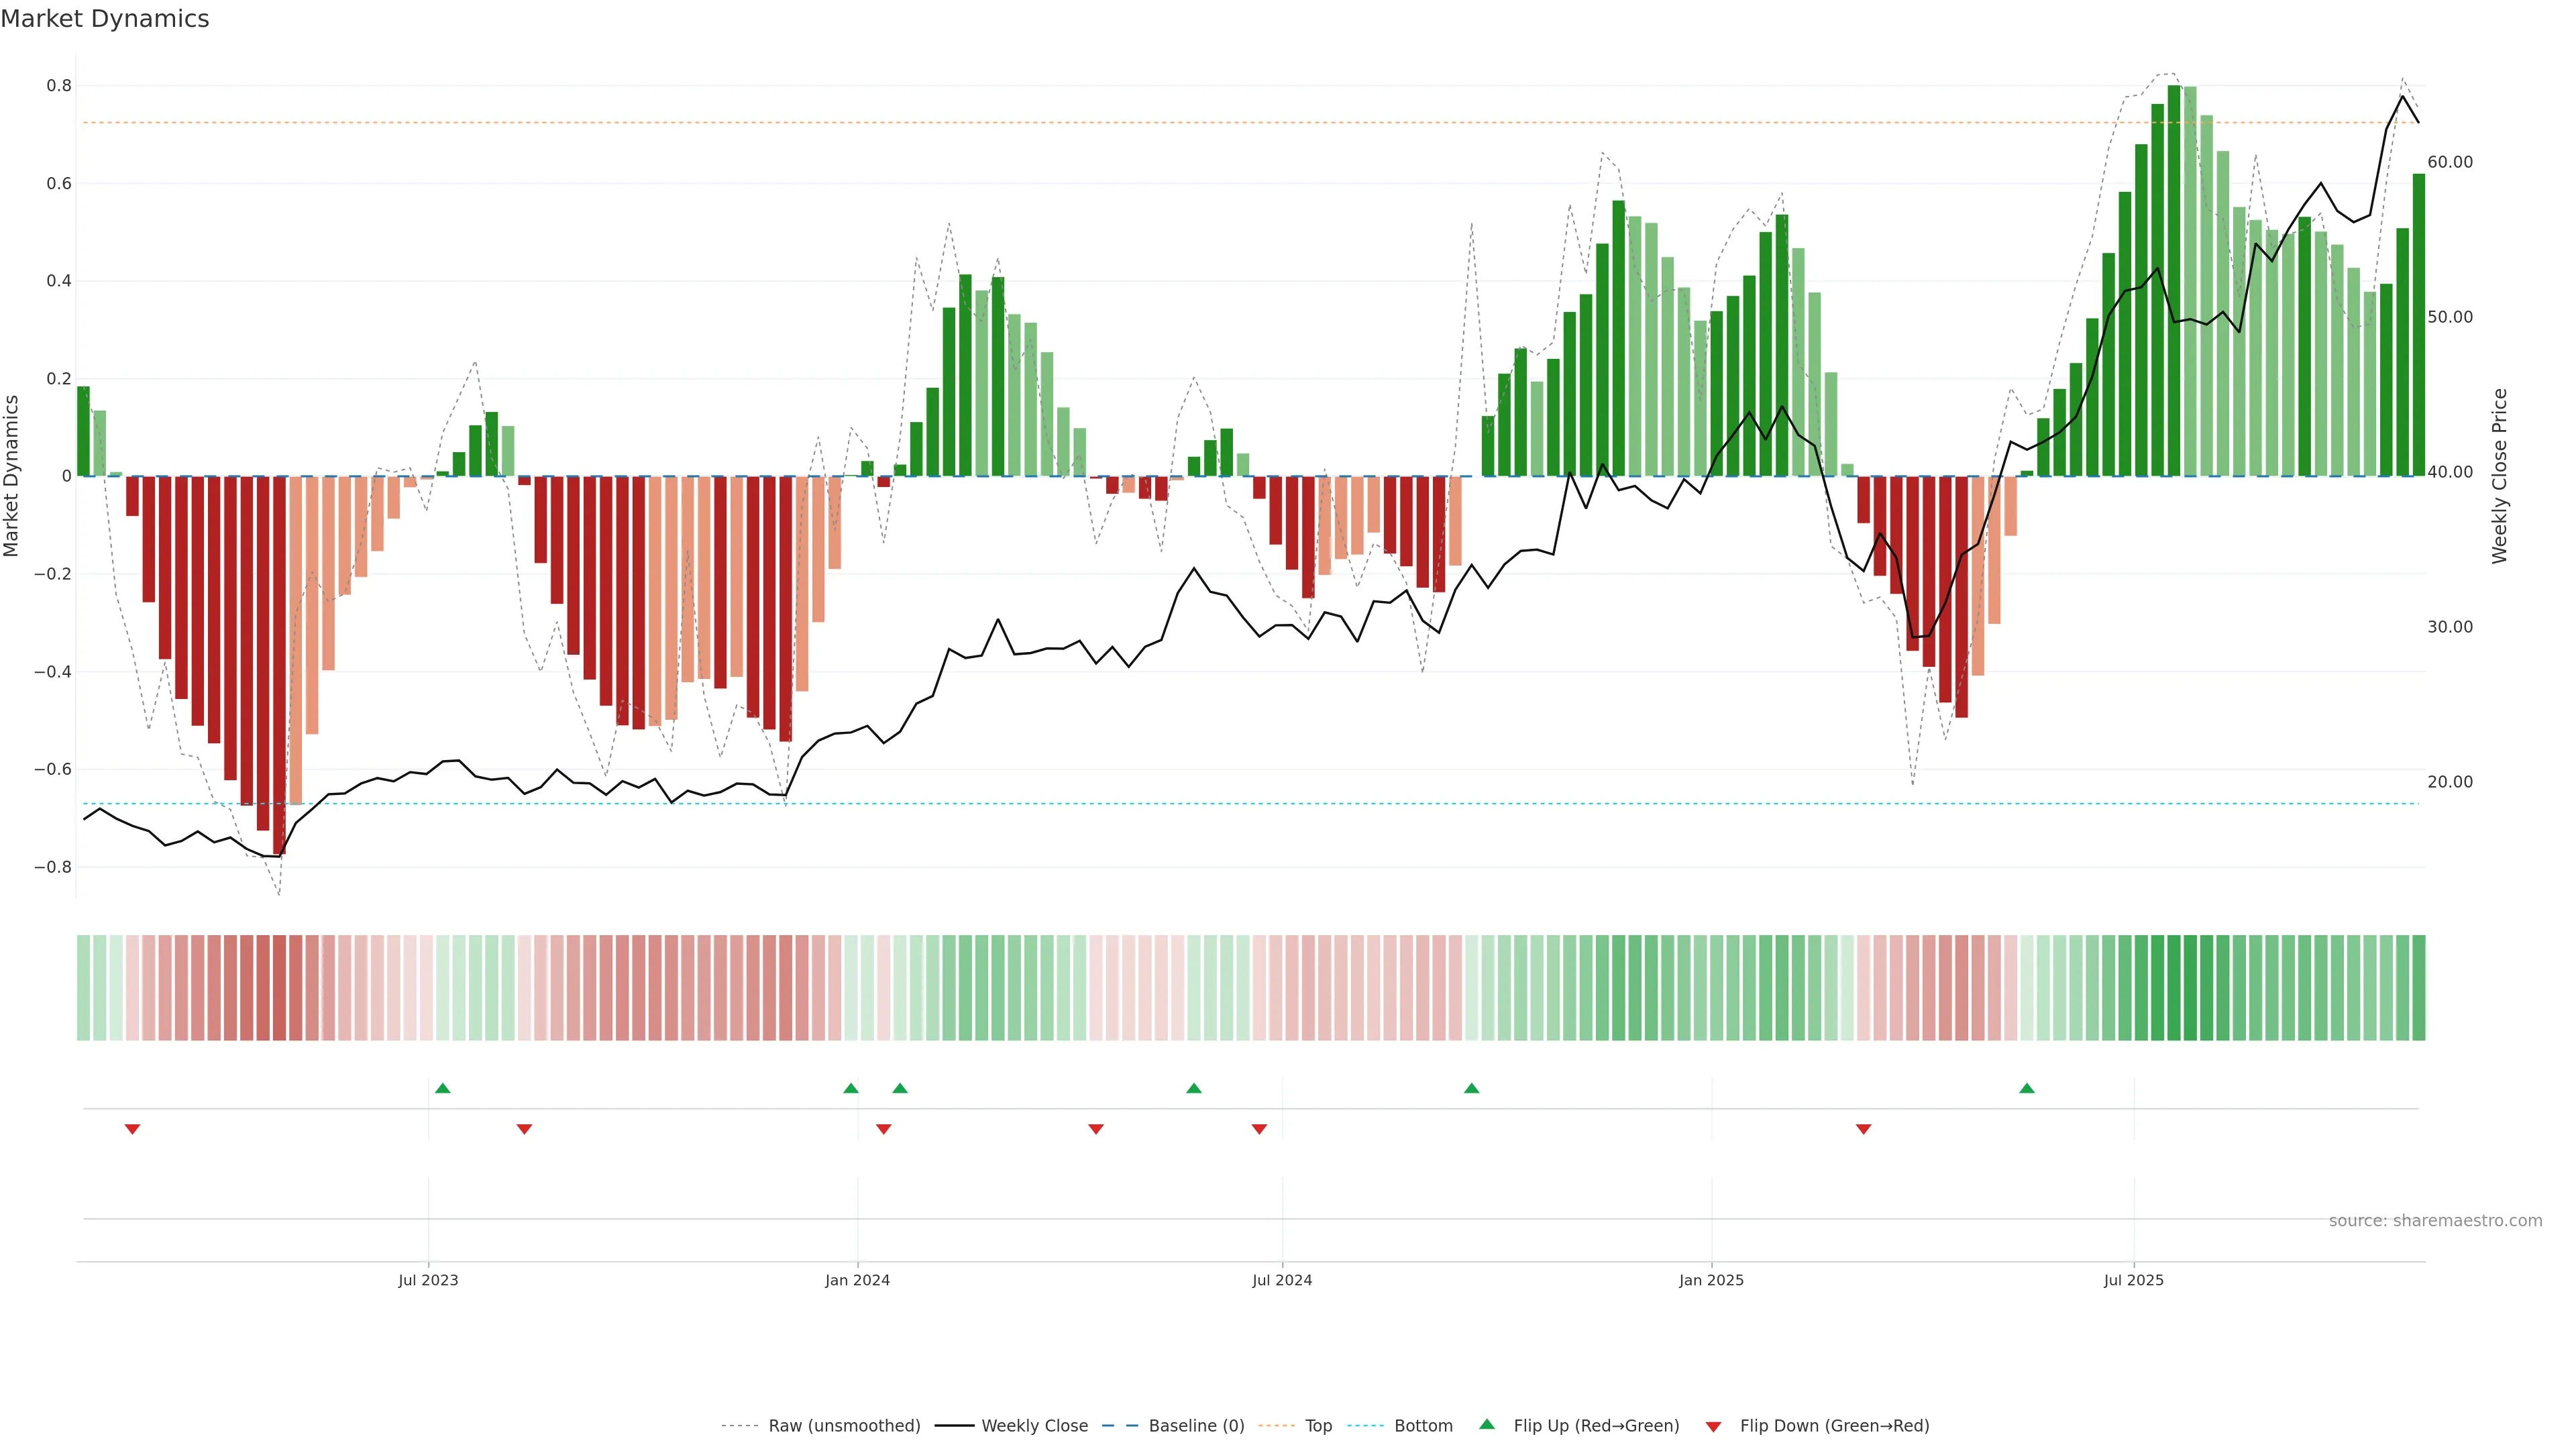Click the red flip-down triangle after Jan 2025
The width and height of the screenshot is (2576, 1449).
(x=1863, y=1129)
